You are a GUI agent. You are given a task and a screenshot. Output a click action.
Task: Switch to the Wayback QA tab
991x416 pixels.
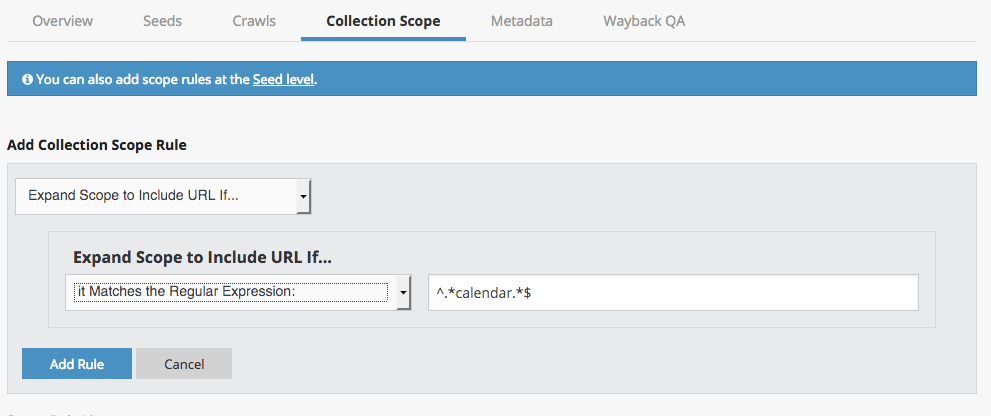(x=644, y=20)
